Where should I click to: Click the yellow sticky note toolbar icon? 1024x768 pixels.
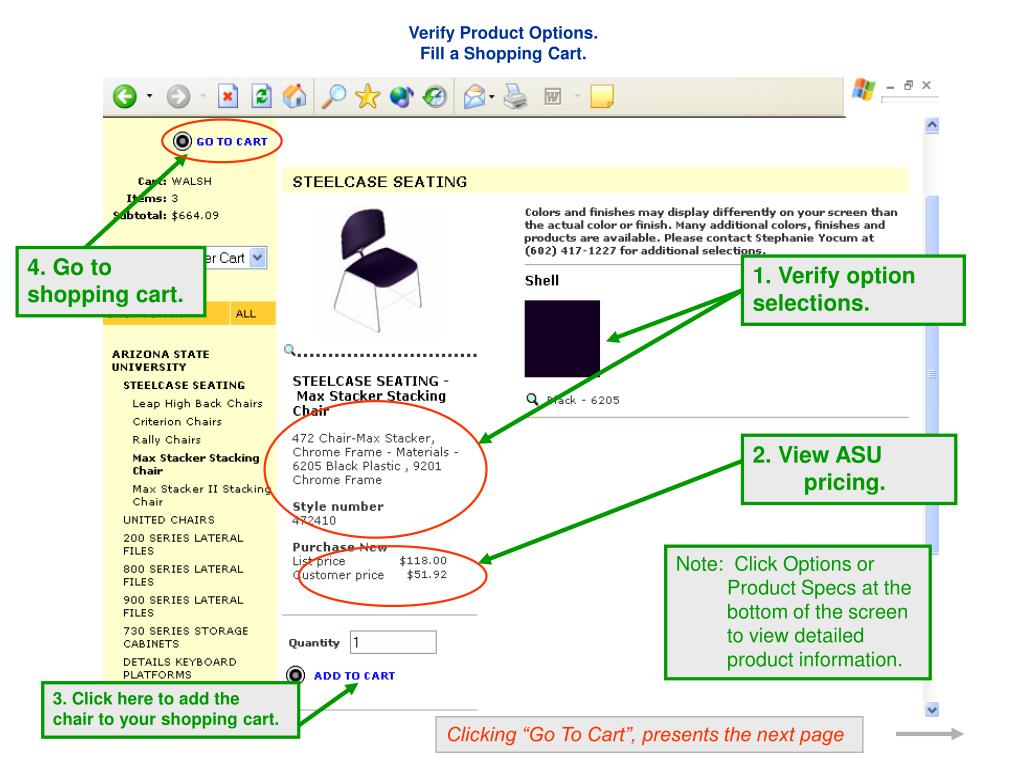click(601, 96)
